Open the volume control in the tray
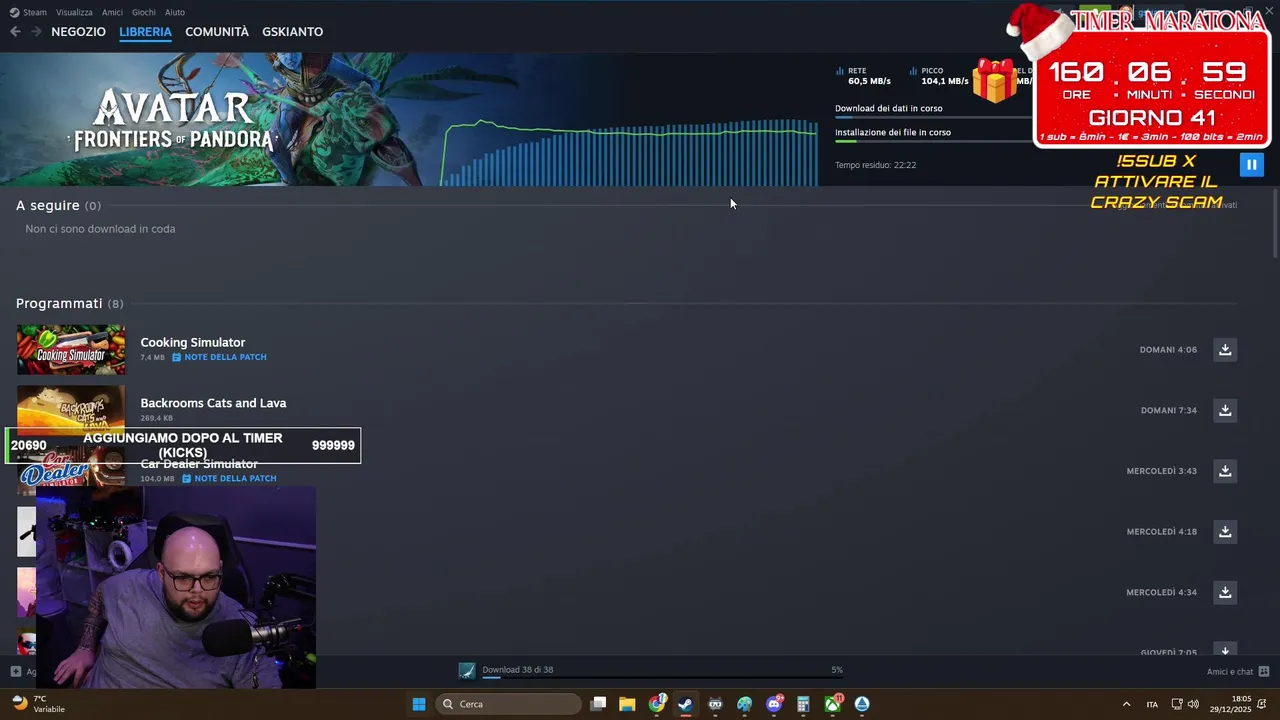The image size is (1280, 720). pos(1193,704)
